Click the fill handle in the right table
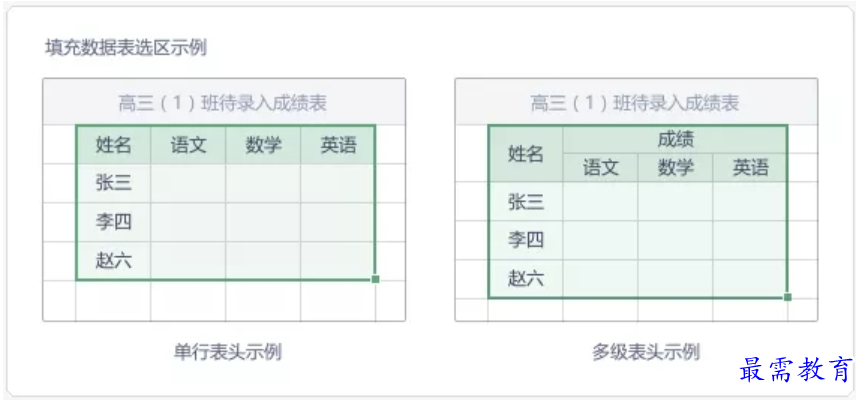The height and width of the screenshot is (401, 861). 787,297
